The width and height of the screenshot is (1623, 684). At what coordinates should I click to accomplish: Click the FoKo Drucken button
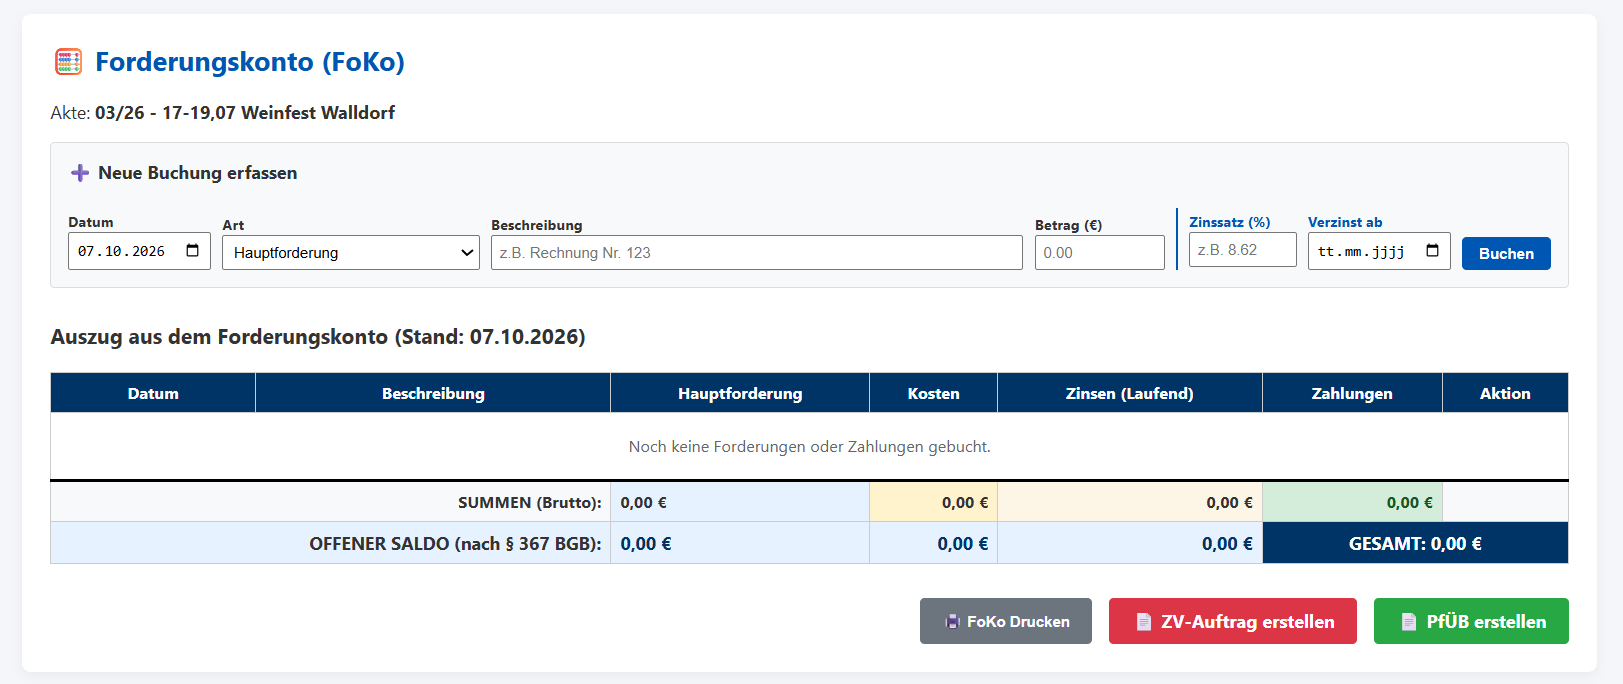click(x=1006, y=621)
